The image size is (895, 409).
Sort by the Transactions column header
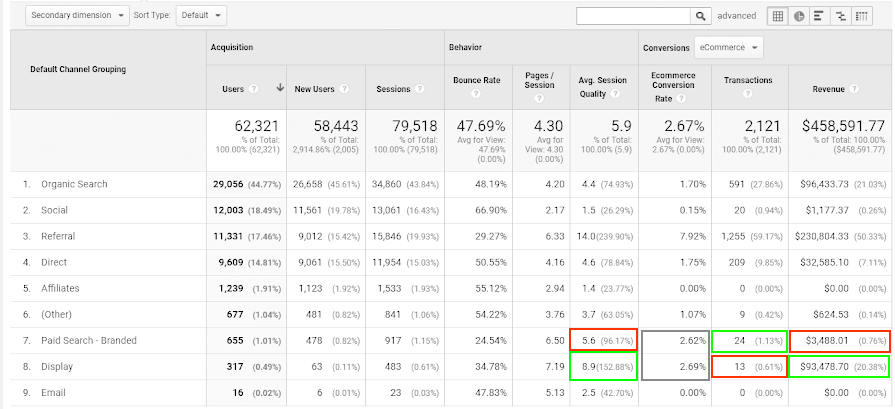(x=748, y=80)
